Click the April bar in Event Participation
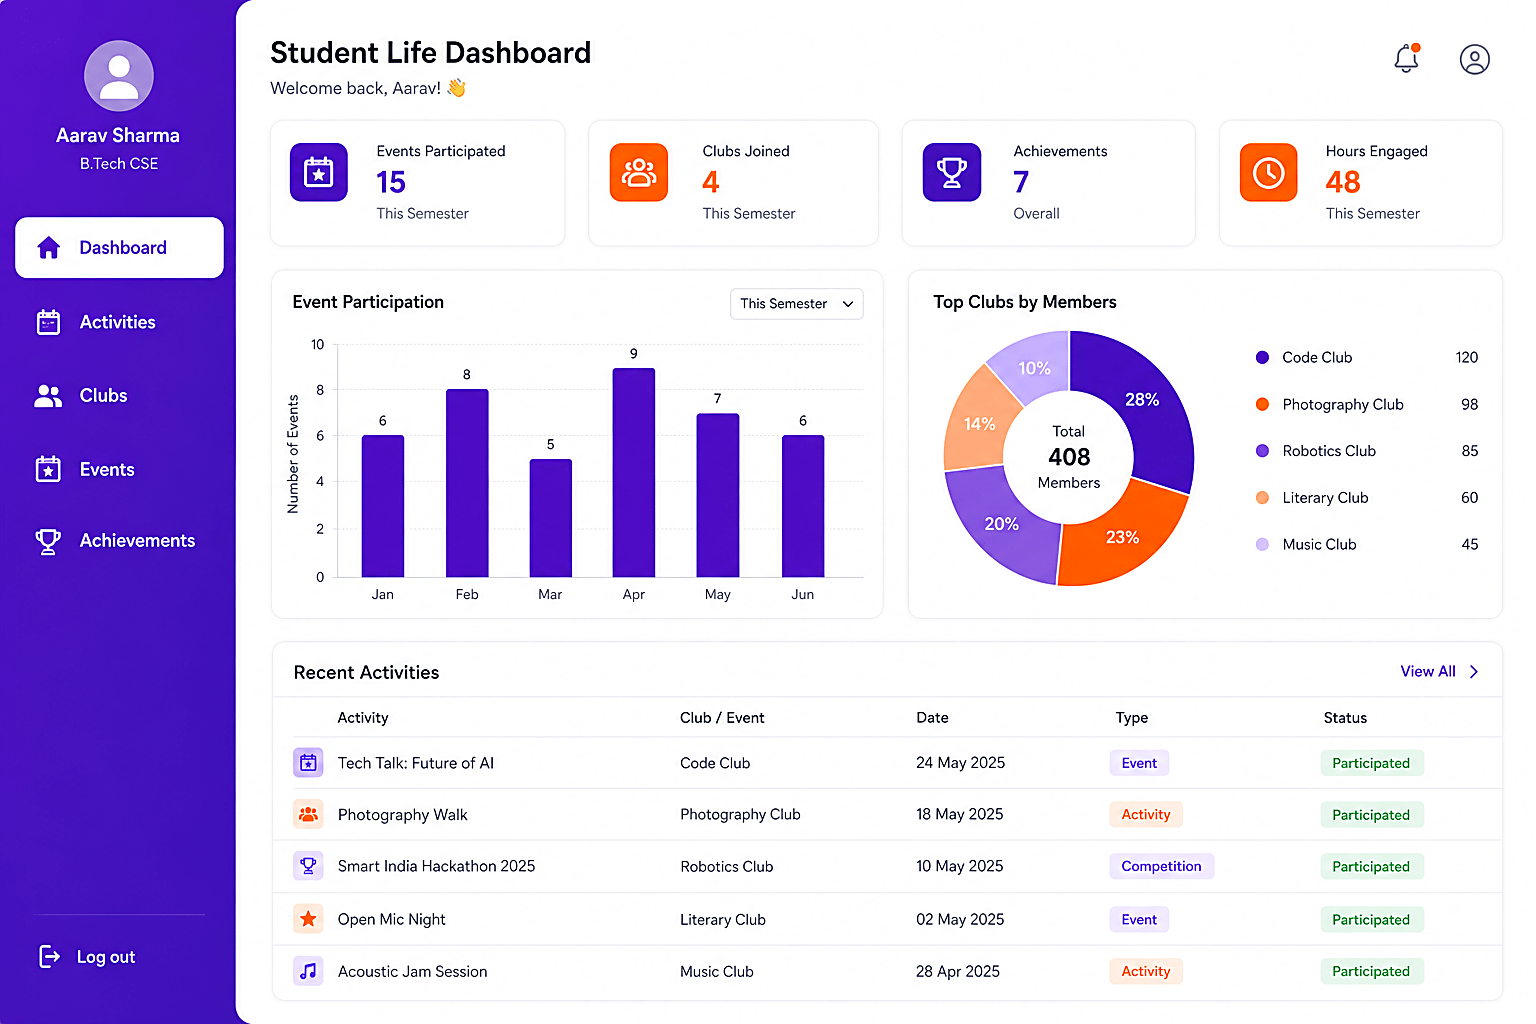This screenshot has height=1024, width=1536. pyautogui.click(x=634, y=473)
